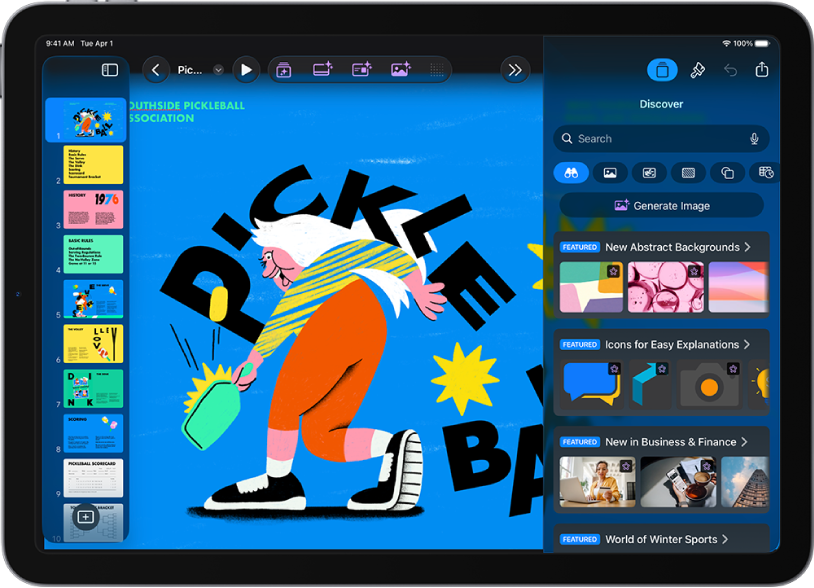Tap the Generate Image button
The height and width of the screenshot is (588, 814).
coord(662,205)
